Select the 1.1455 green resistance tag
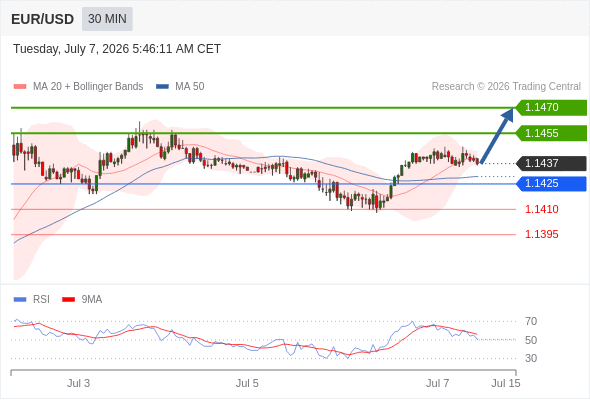Image resolution: width=590 pixels, height=400 pixels. point(551,133)
